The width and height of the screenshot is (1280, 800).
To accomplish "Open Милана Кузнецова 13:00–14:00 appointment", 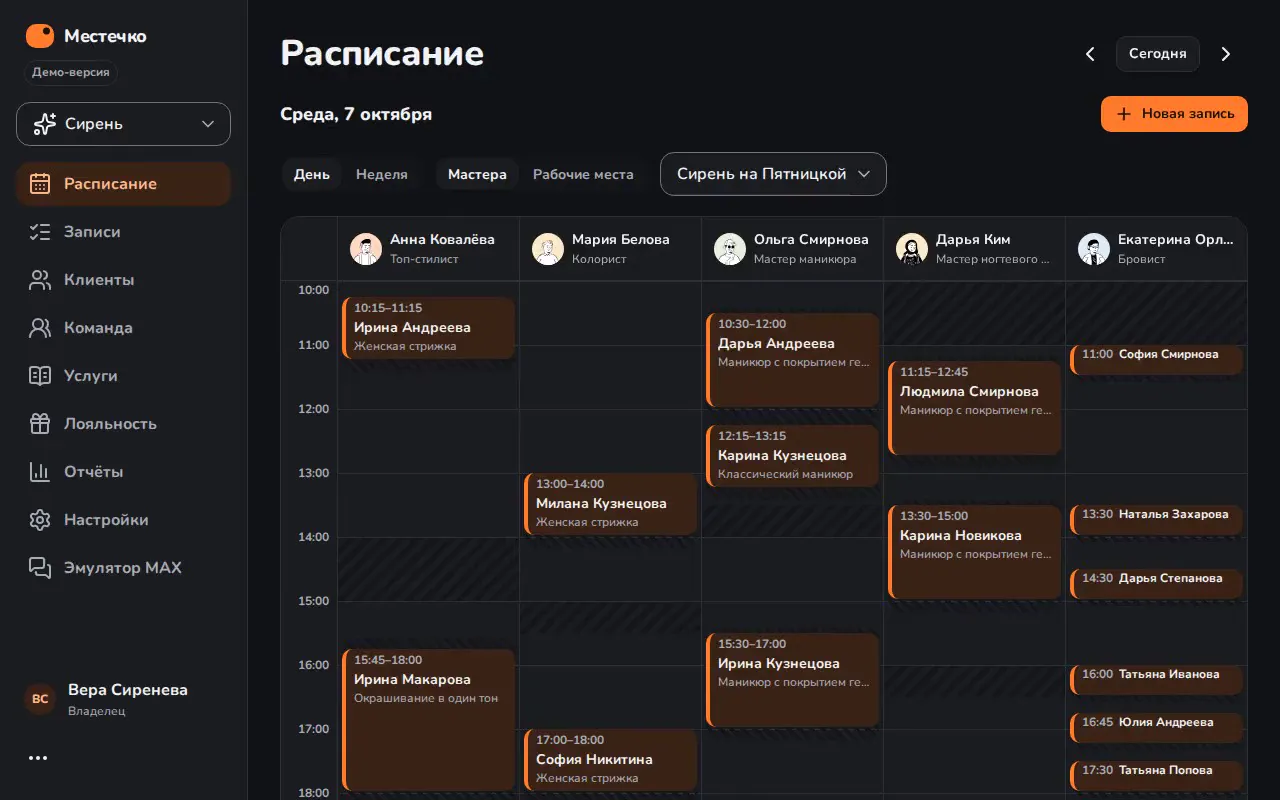I will tap(611, 503).
